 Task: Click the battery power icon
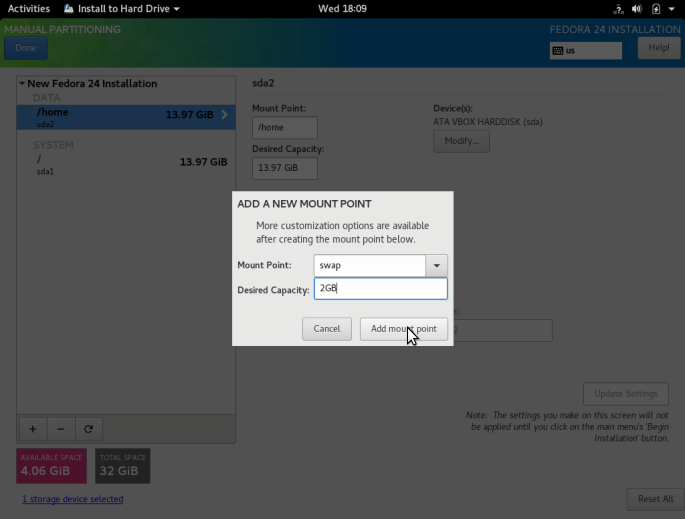(656, 9)
